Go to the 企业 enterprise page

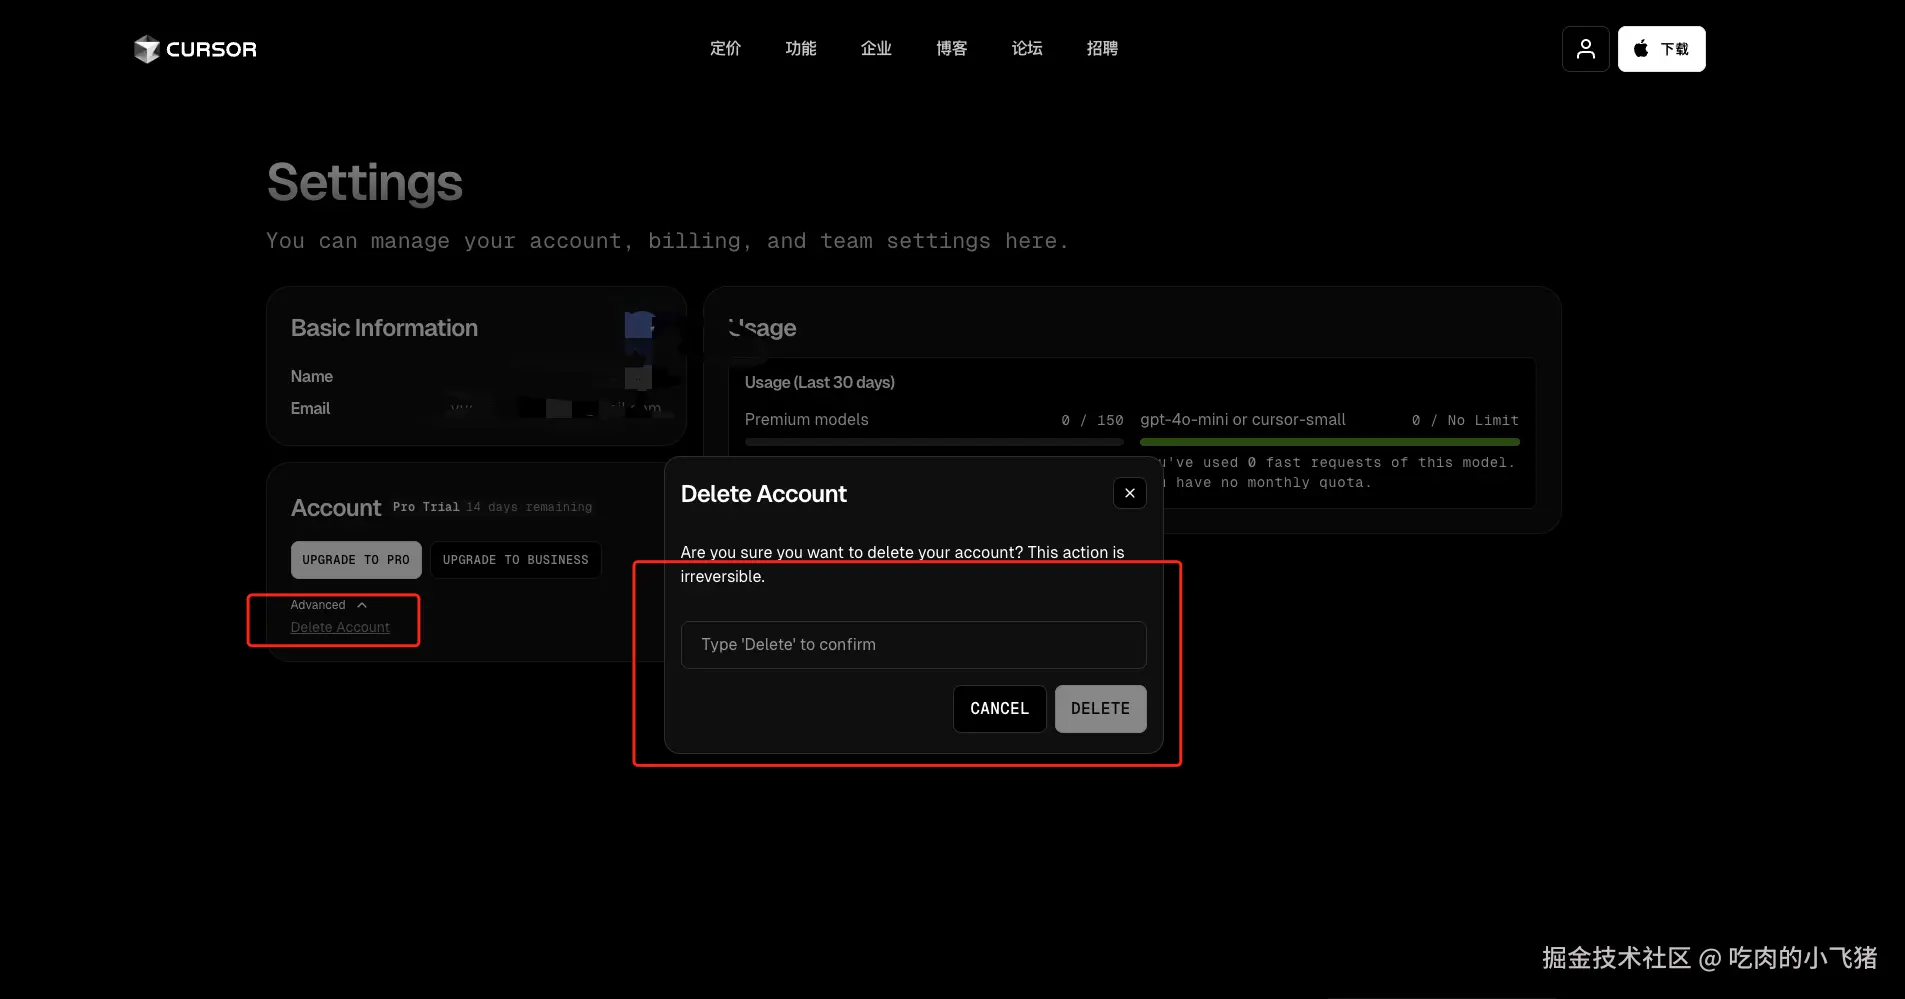876,48
